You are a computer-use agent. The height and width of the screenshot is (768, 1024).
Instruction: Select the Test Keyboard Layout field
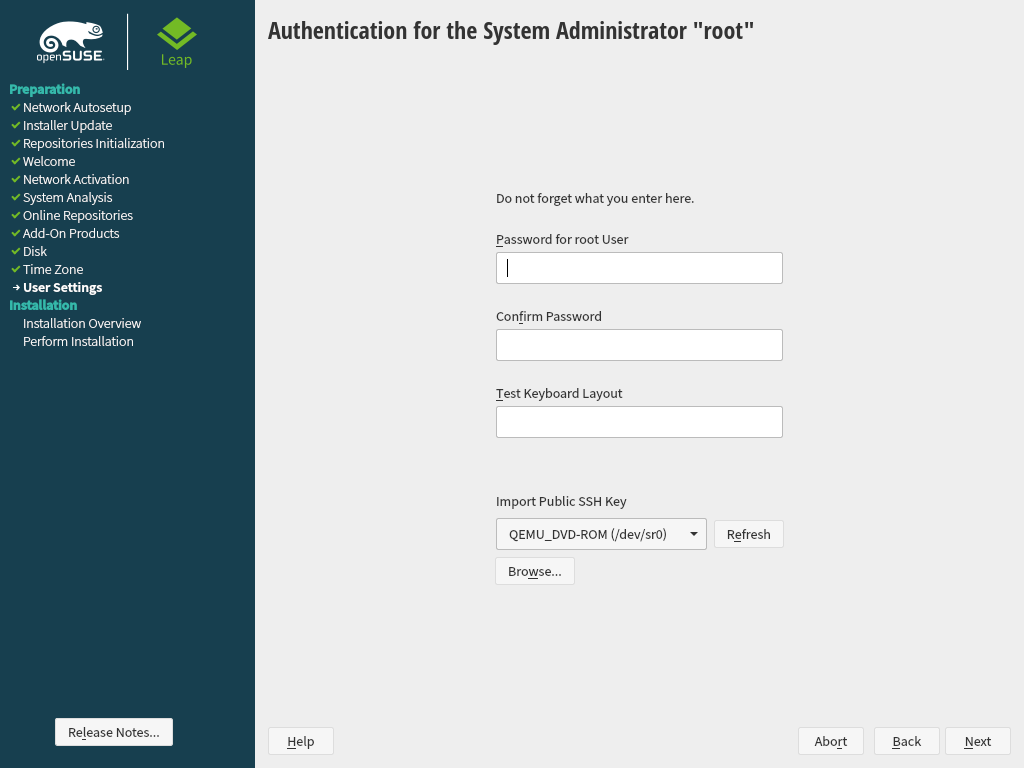point(639,422)
